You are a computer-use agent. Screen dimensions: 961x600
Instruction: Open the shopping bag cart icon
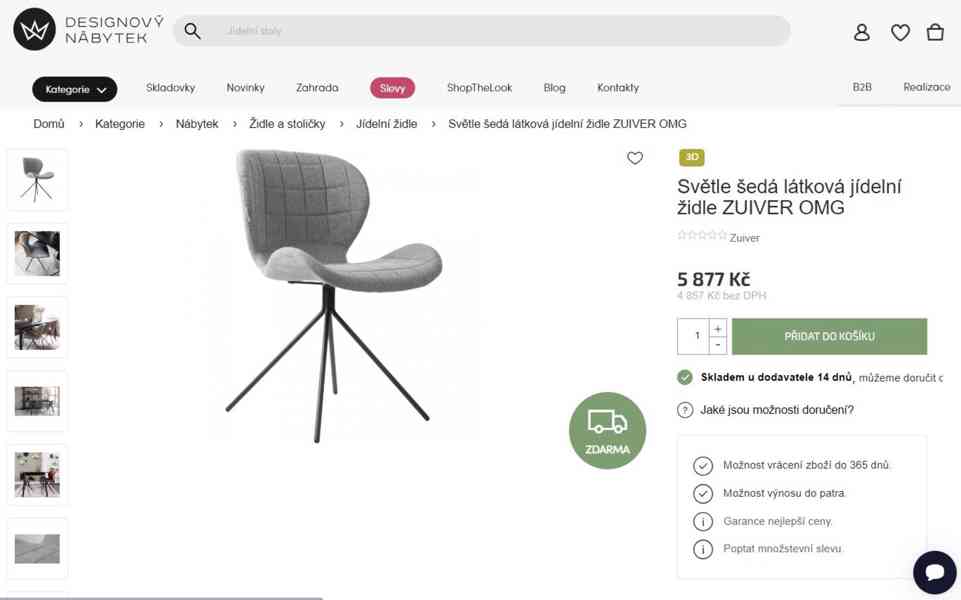935,32
